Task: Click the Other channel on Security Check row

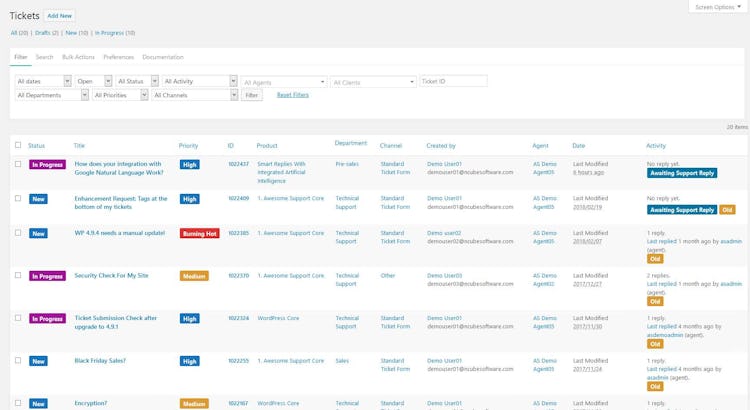Action: coord(388,276)
